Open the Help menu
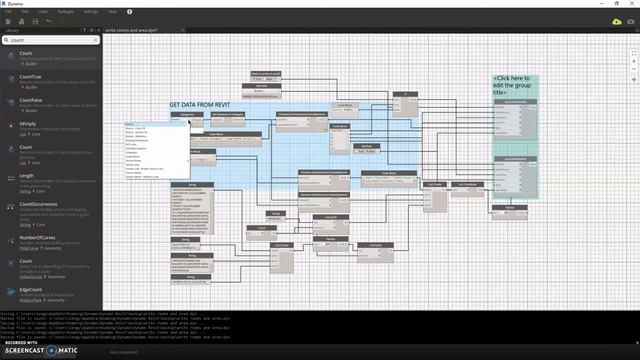This screenshot has width=640, height=360. click(x=113, y=12)
